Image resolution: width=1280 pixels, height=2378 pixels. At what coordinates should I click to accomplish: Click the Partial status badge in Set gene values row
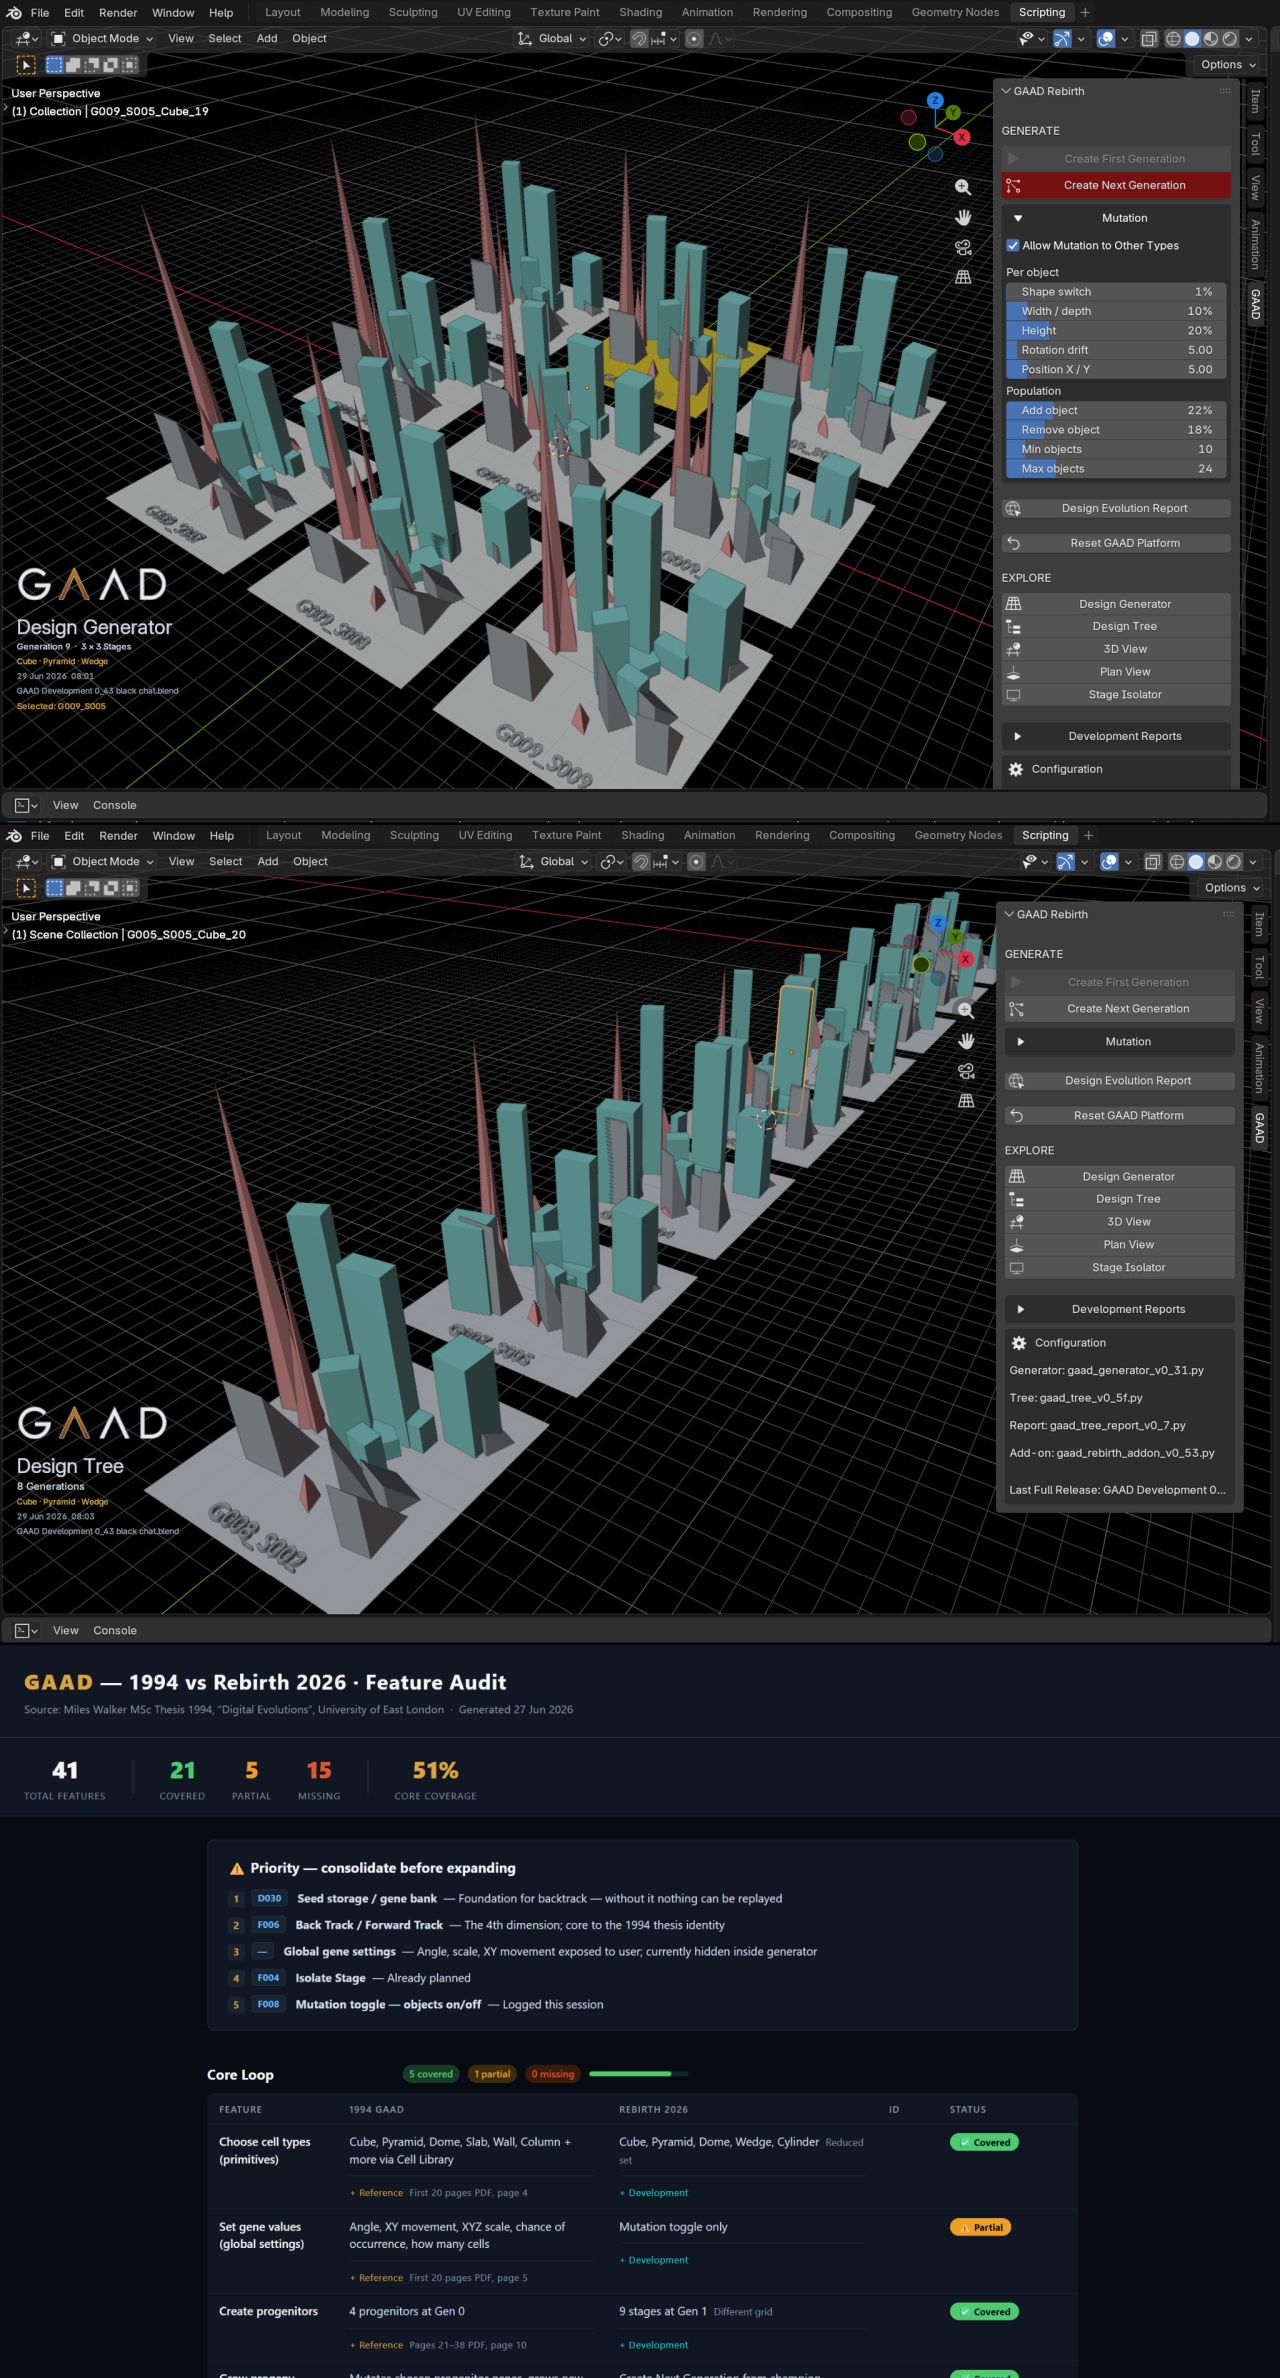(981, 2227)
